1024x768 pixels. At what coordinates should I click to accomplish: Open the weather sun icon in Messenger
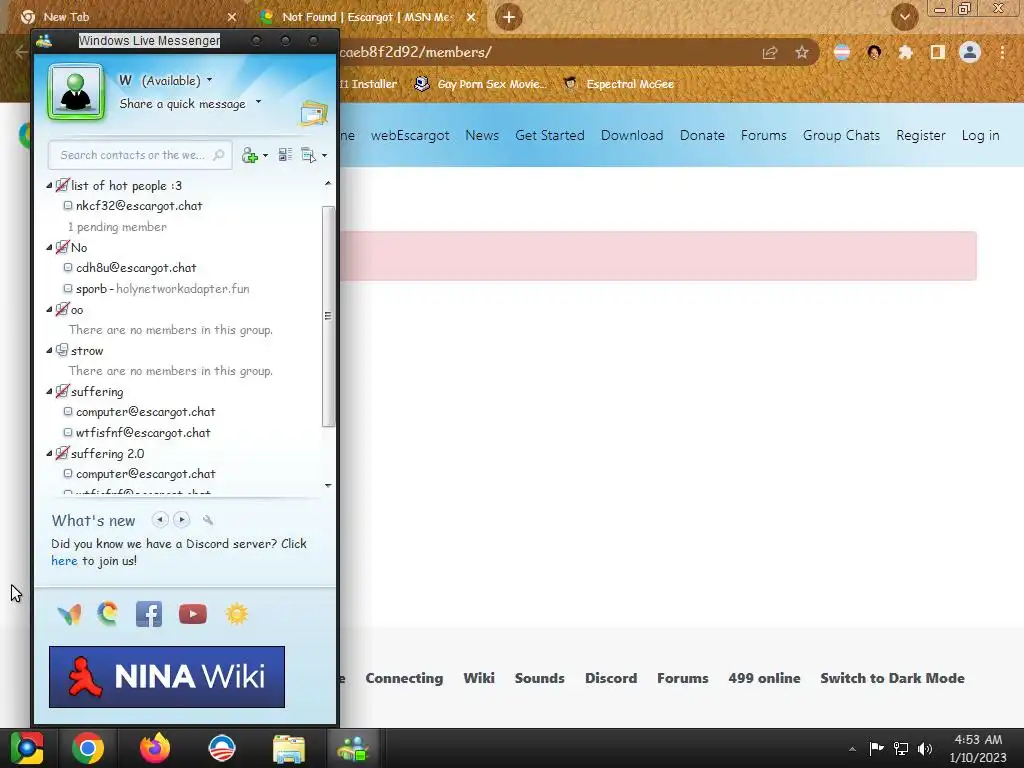(237, 615)
